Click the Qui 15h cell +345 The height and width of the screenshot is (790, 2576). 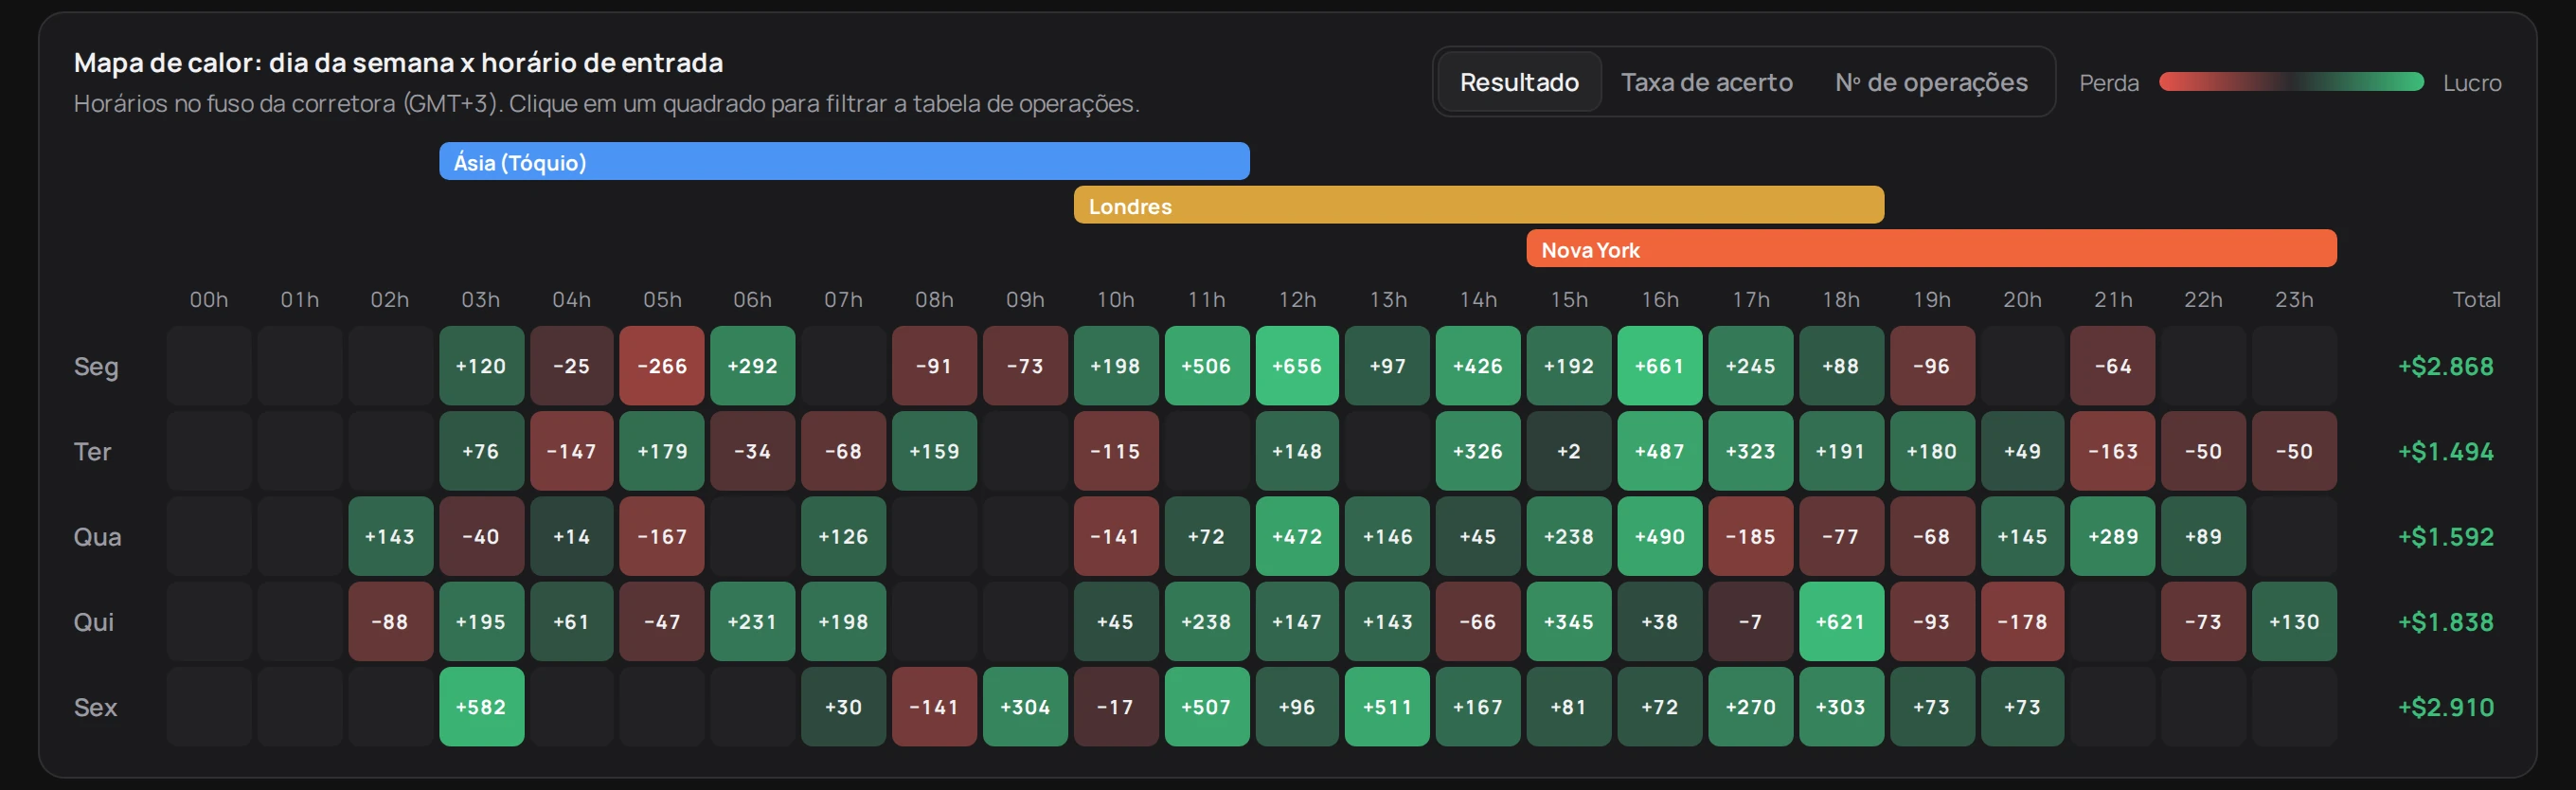[1569, 621]
